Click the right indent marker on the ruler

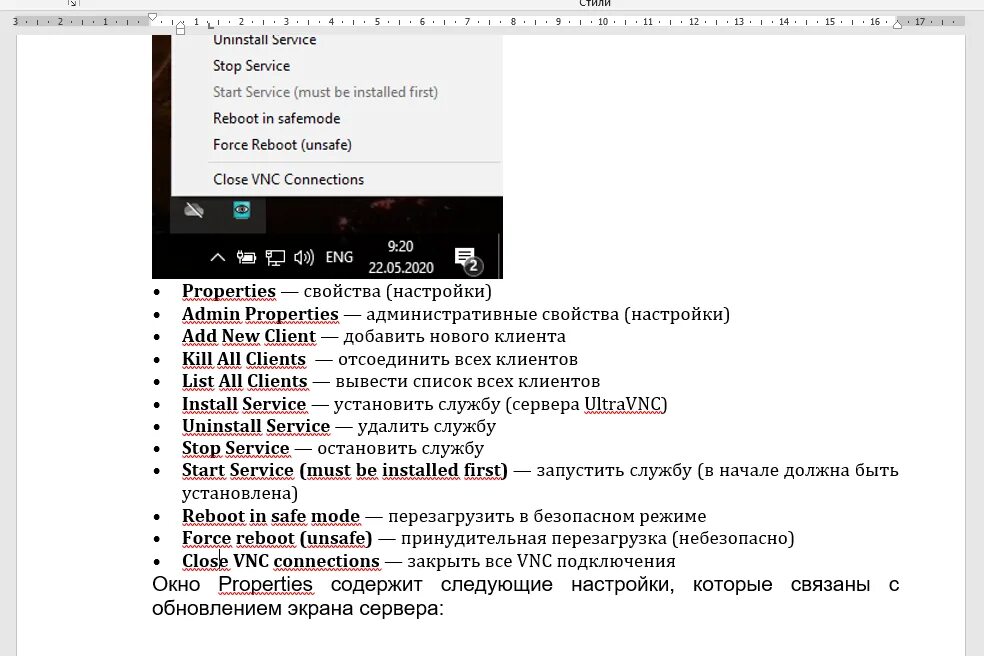point(897,24)
